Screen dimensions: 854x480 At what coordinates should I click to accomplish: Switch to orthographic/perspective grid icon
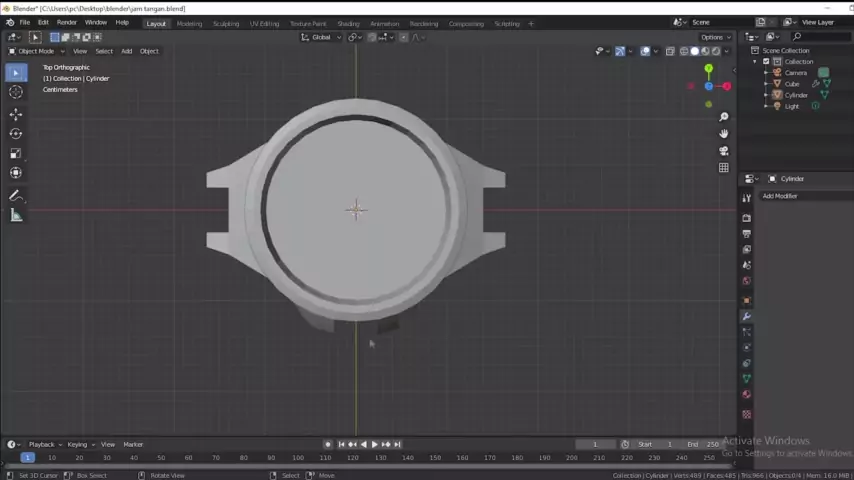pyautogui.click(x=724, y=167)
